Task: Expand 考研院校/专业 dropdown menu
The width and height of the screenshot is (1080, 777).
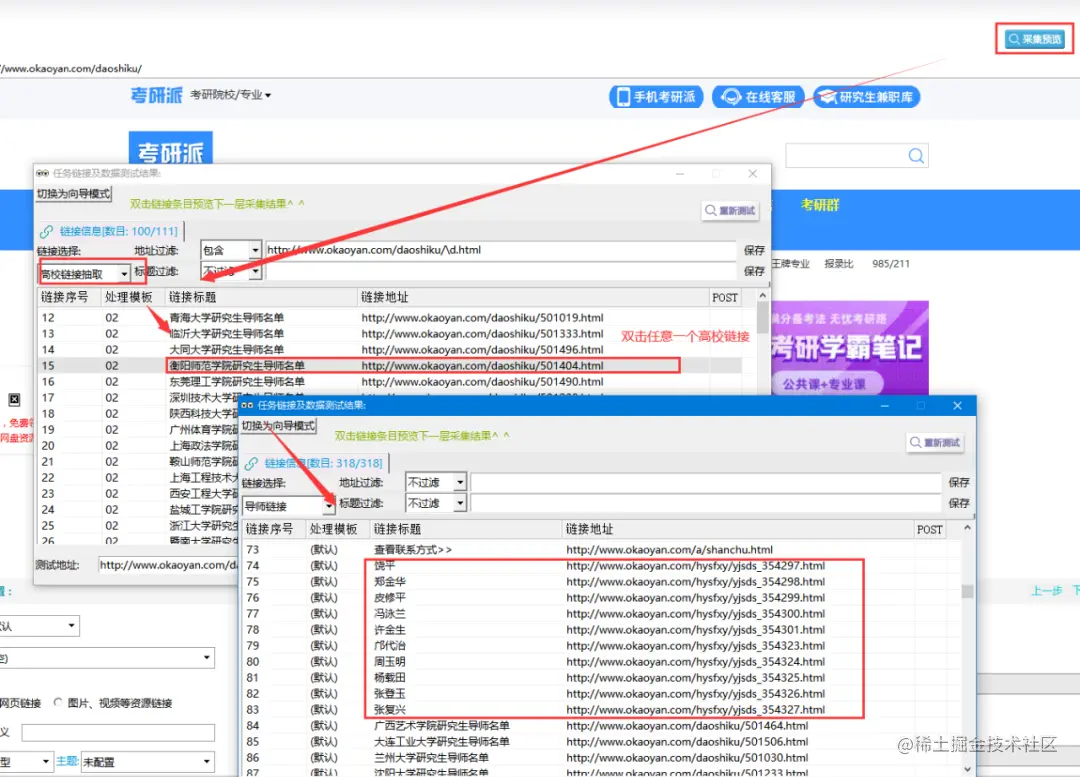Action: click(230, 95)
